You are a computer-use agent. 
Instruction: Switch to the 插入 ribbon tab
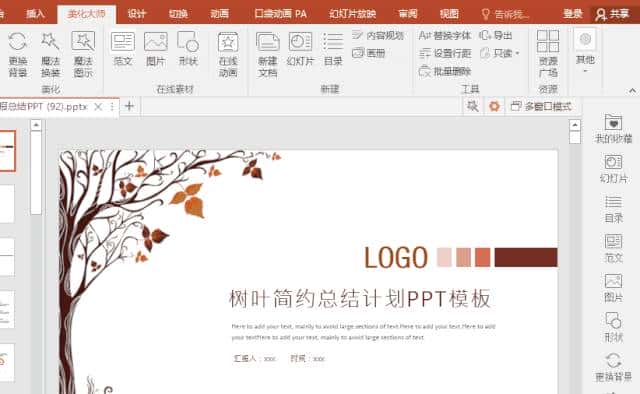(x=35, y=14)
